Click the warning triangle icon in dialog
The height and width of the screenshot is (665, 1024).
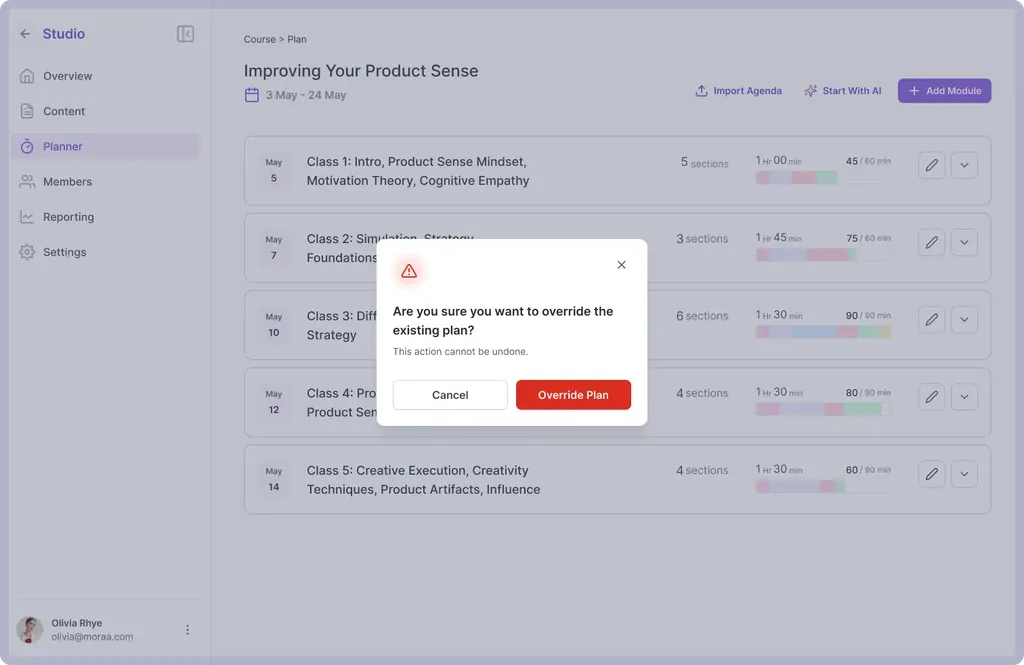[409, 270]
